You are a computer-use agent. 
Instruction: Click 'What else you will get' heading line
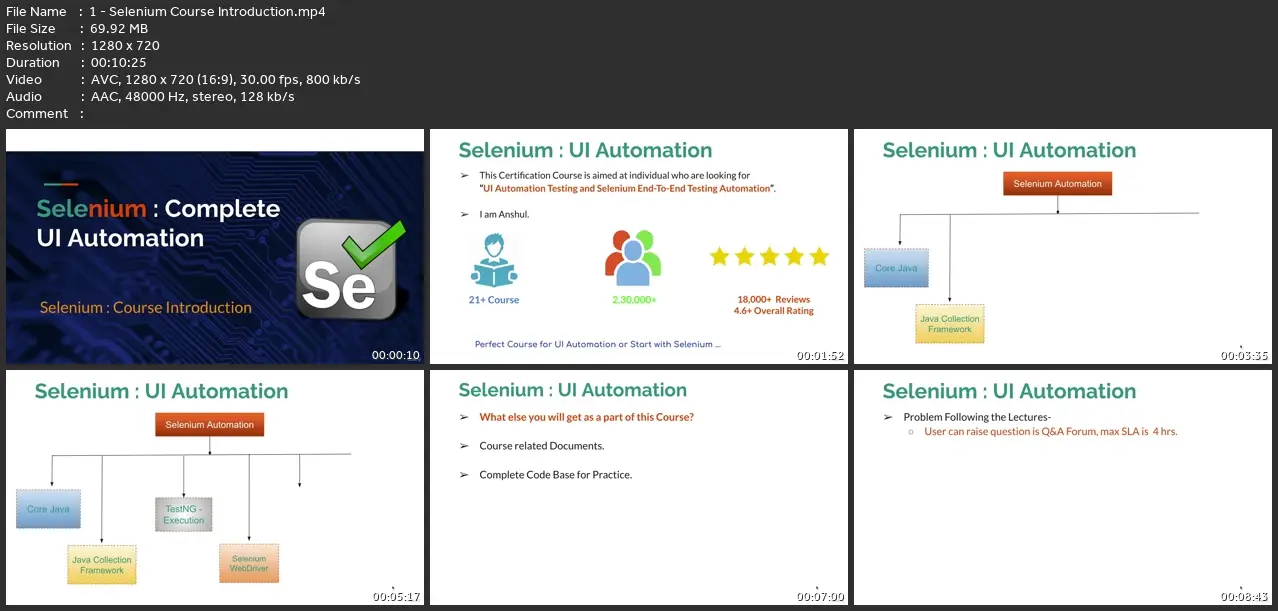click(x=587, y=417)
